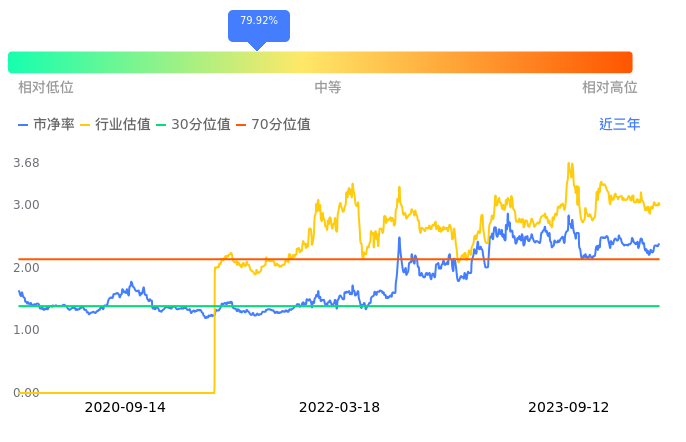Click the valuation gradient bar
Screen dimensions: 686x442
[320, 62]
